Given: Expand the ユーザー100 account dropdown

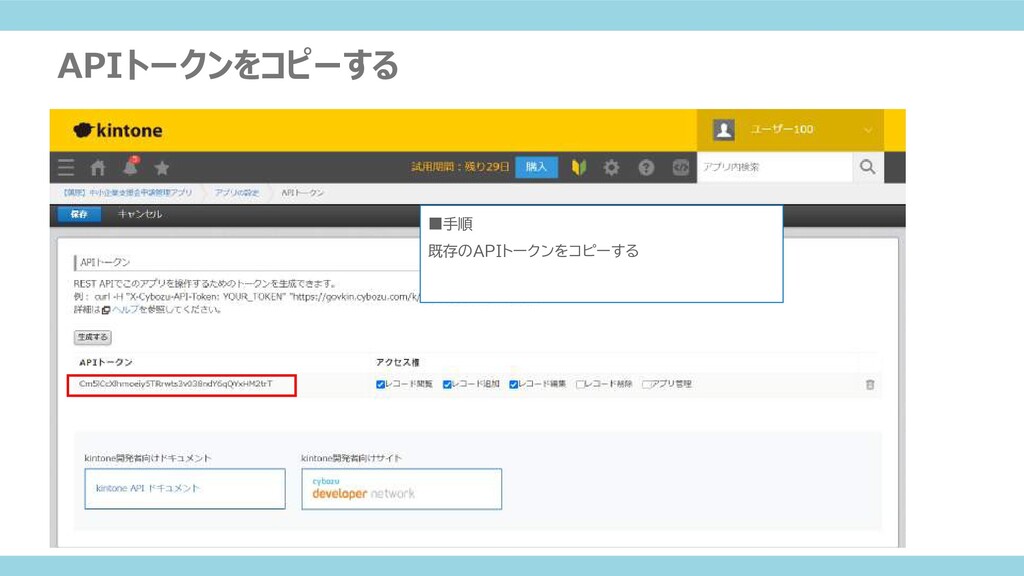Looking at the screenshot, I should (868, 130).
